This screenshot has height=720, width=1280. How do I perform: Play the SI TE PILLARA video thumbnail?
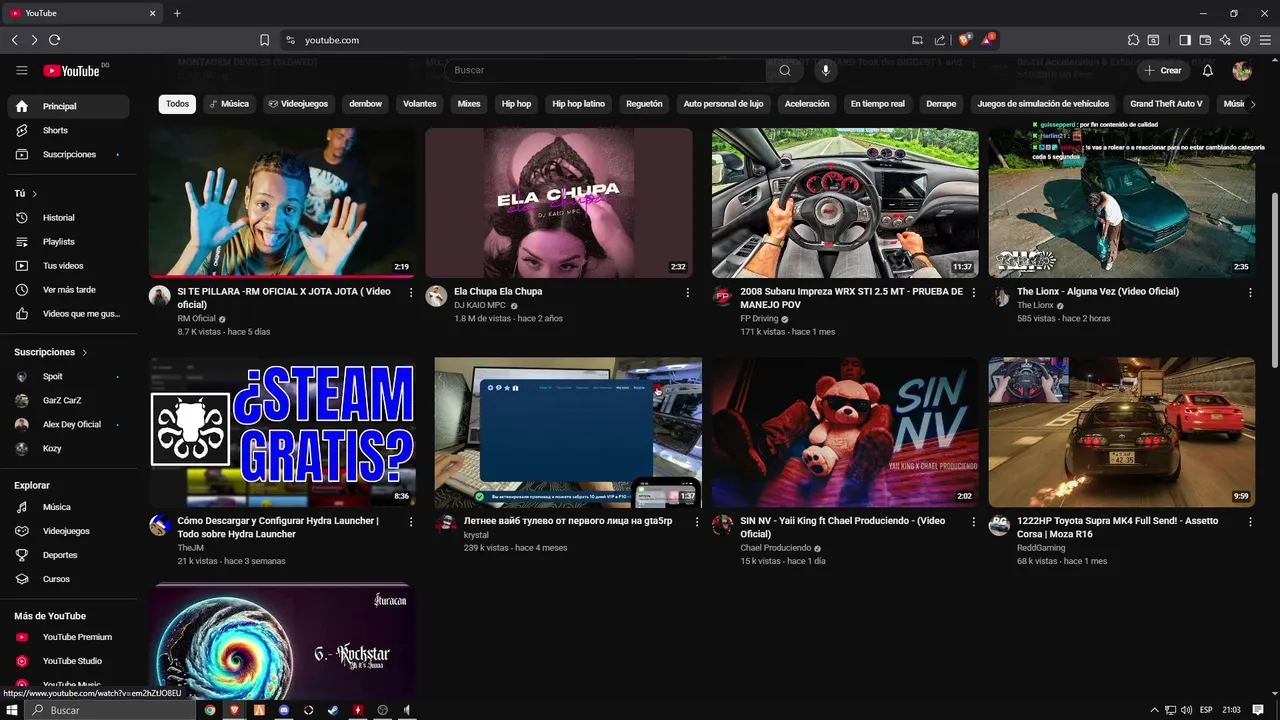click(282, 202)
